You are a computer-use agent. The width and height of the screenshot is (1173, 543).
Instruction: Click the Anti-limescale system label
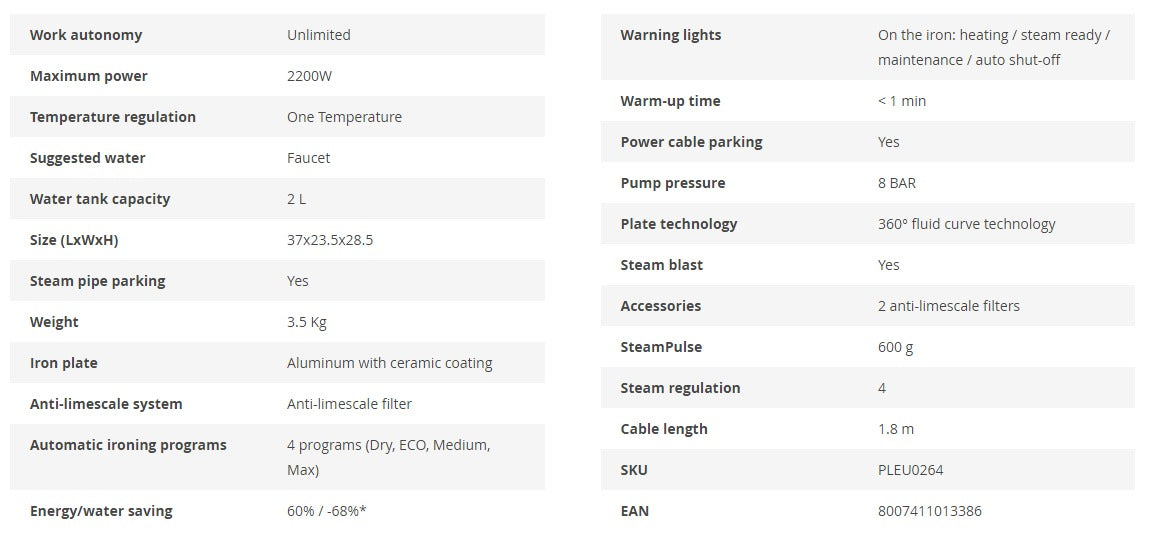[106, 404]
